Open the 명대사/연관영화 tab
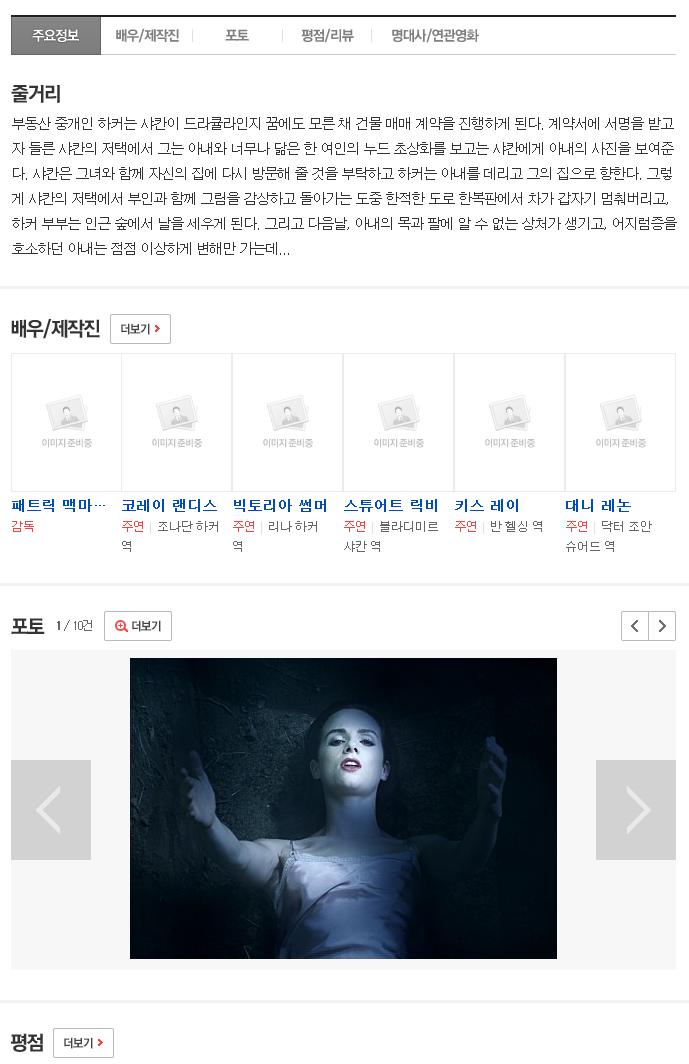Image resolution: width=689 pixels, height=1064 pixels. coord(434,35)
